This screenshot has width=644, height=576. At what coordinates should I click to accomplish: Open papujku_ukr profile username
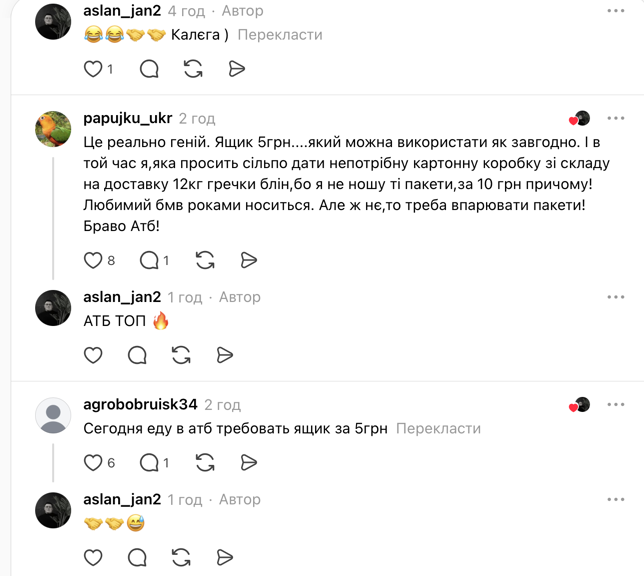pyautogui.click(x=128, y=118)
